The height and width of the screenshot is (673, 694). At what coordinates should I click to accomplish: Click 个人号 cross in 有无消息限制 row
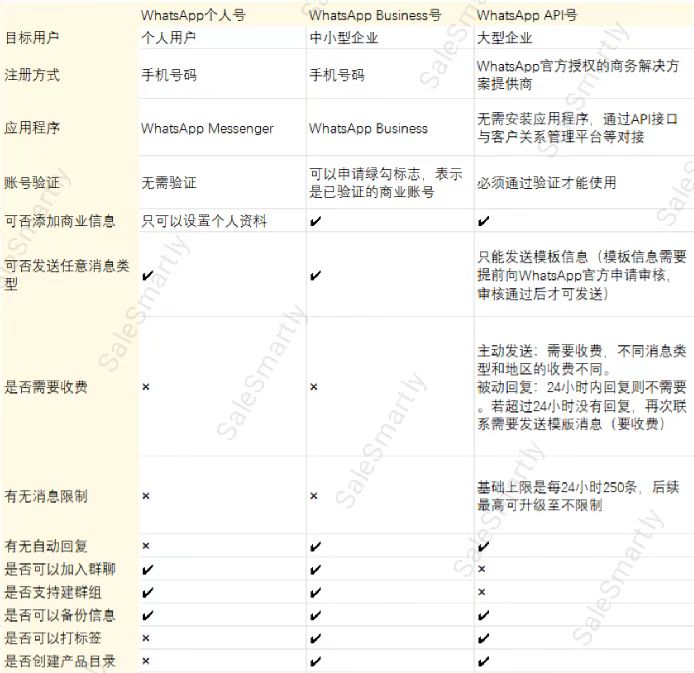146,496
